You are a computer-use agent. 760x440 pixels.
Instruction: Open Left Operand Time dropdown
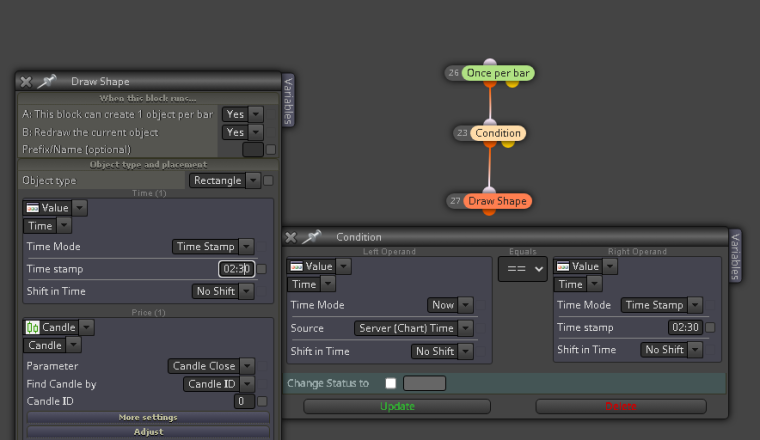click(x=311, y=284)
